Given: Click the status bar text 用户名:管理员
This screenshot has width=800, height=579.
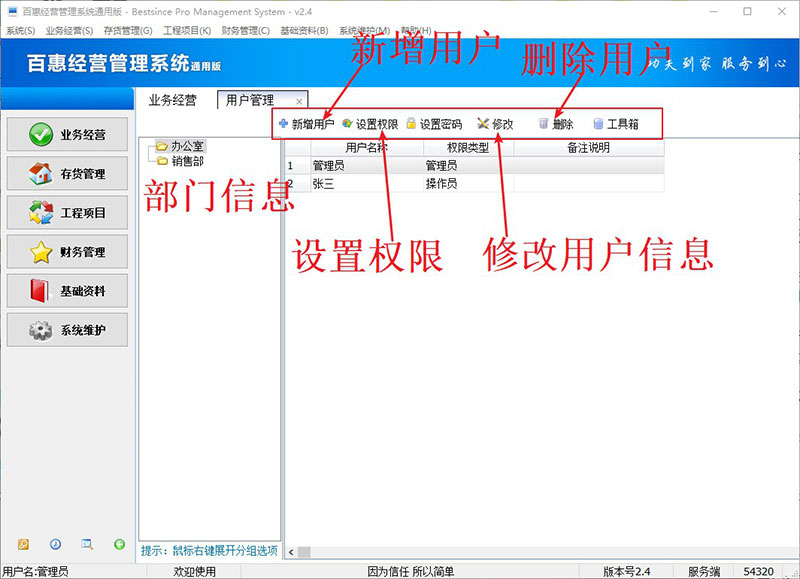Looking at the screenshot, I should (35, 571).
